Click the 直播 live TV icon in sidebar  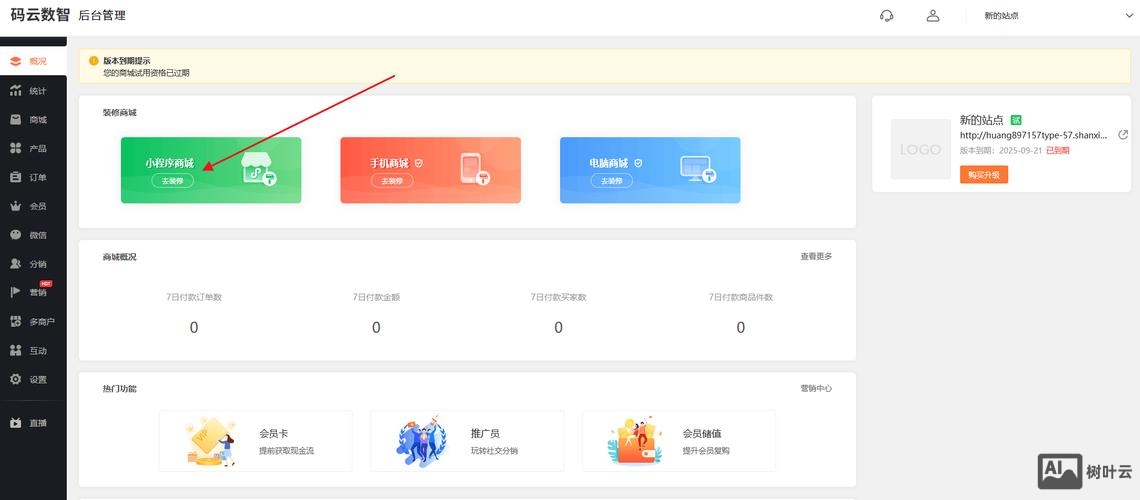(15, 423)
